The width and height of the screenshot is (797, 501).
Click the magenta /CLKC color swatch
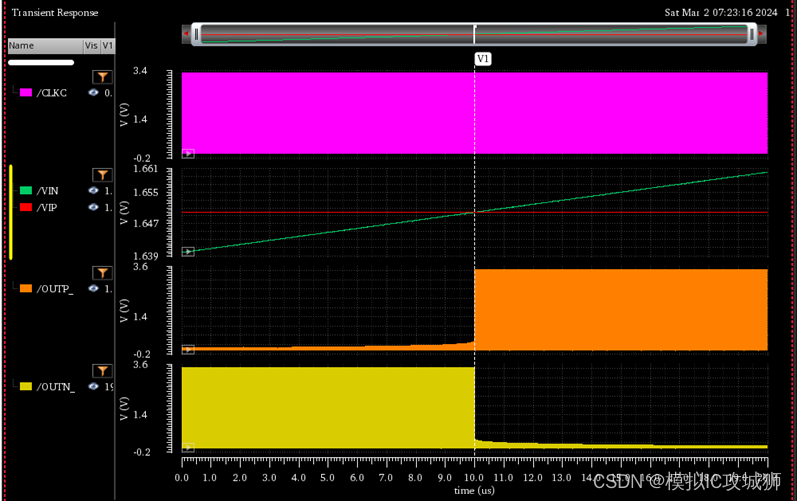[x=26, y=92]
